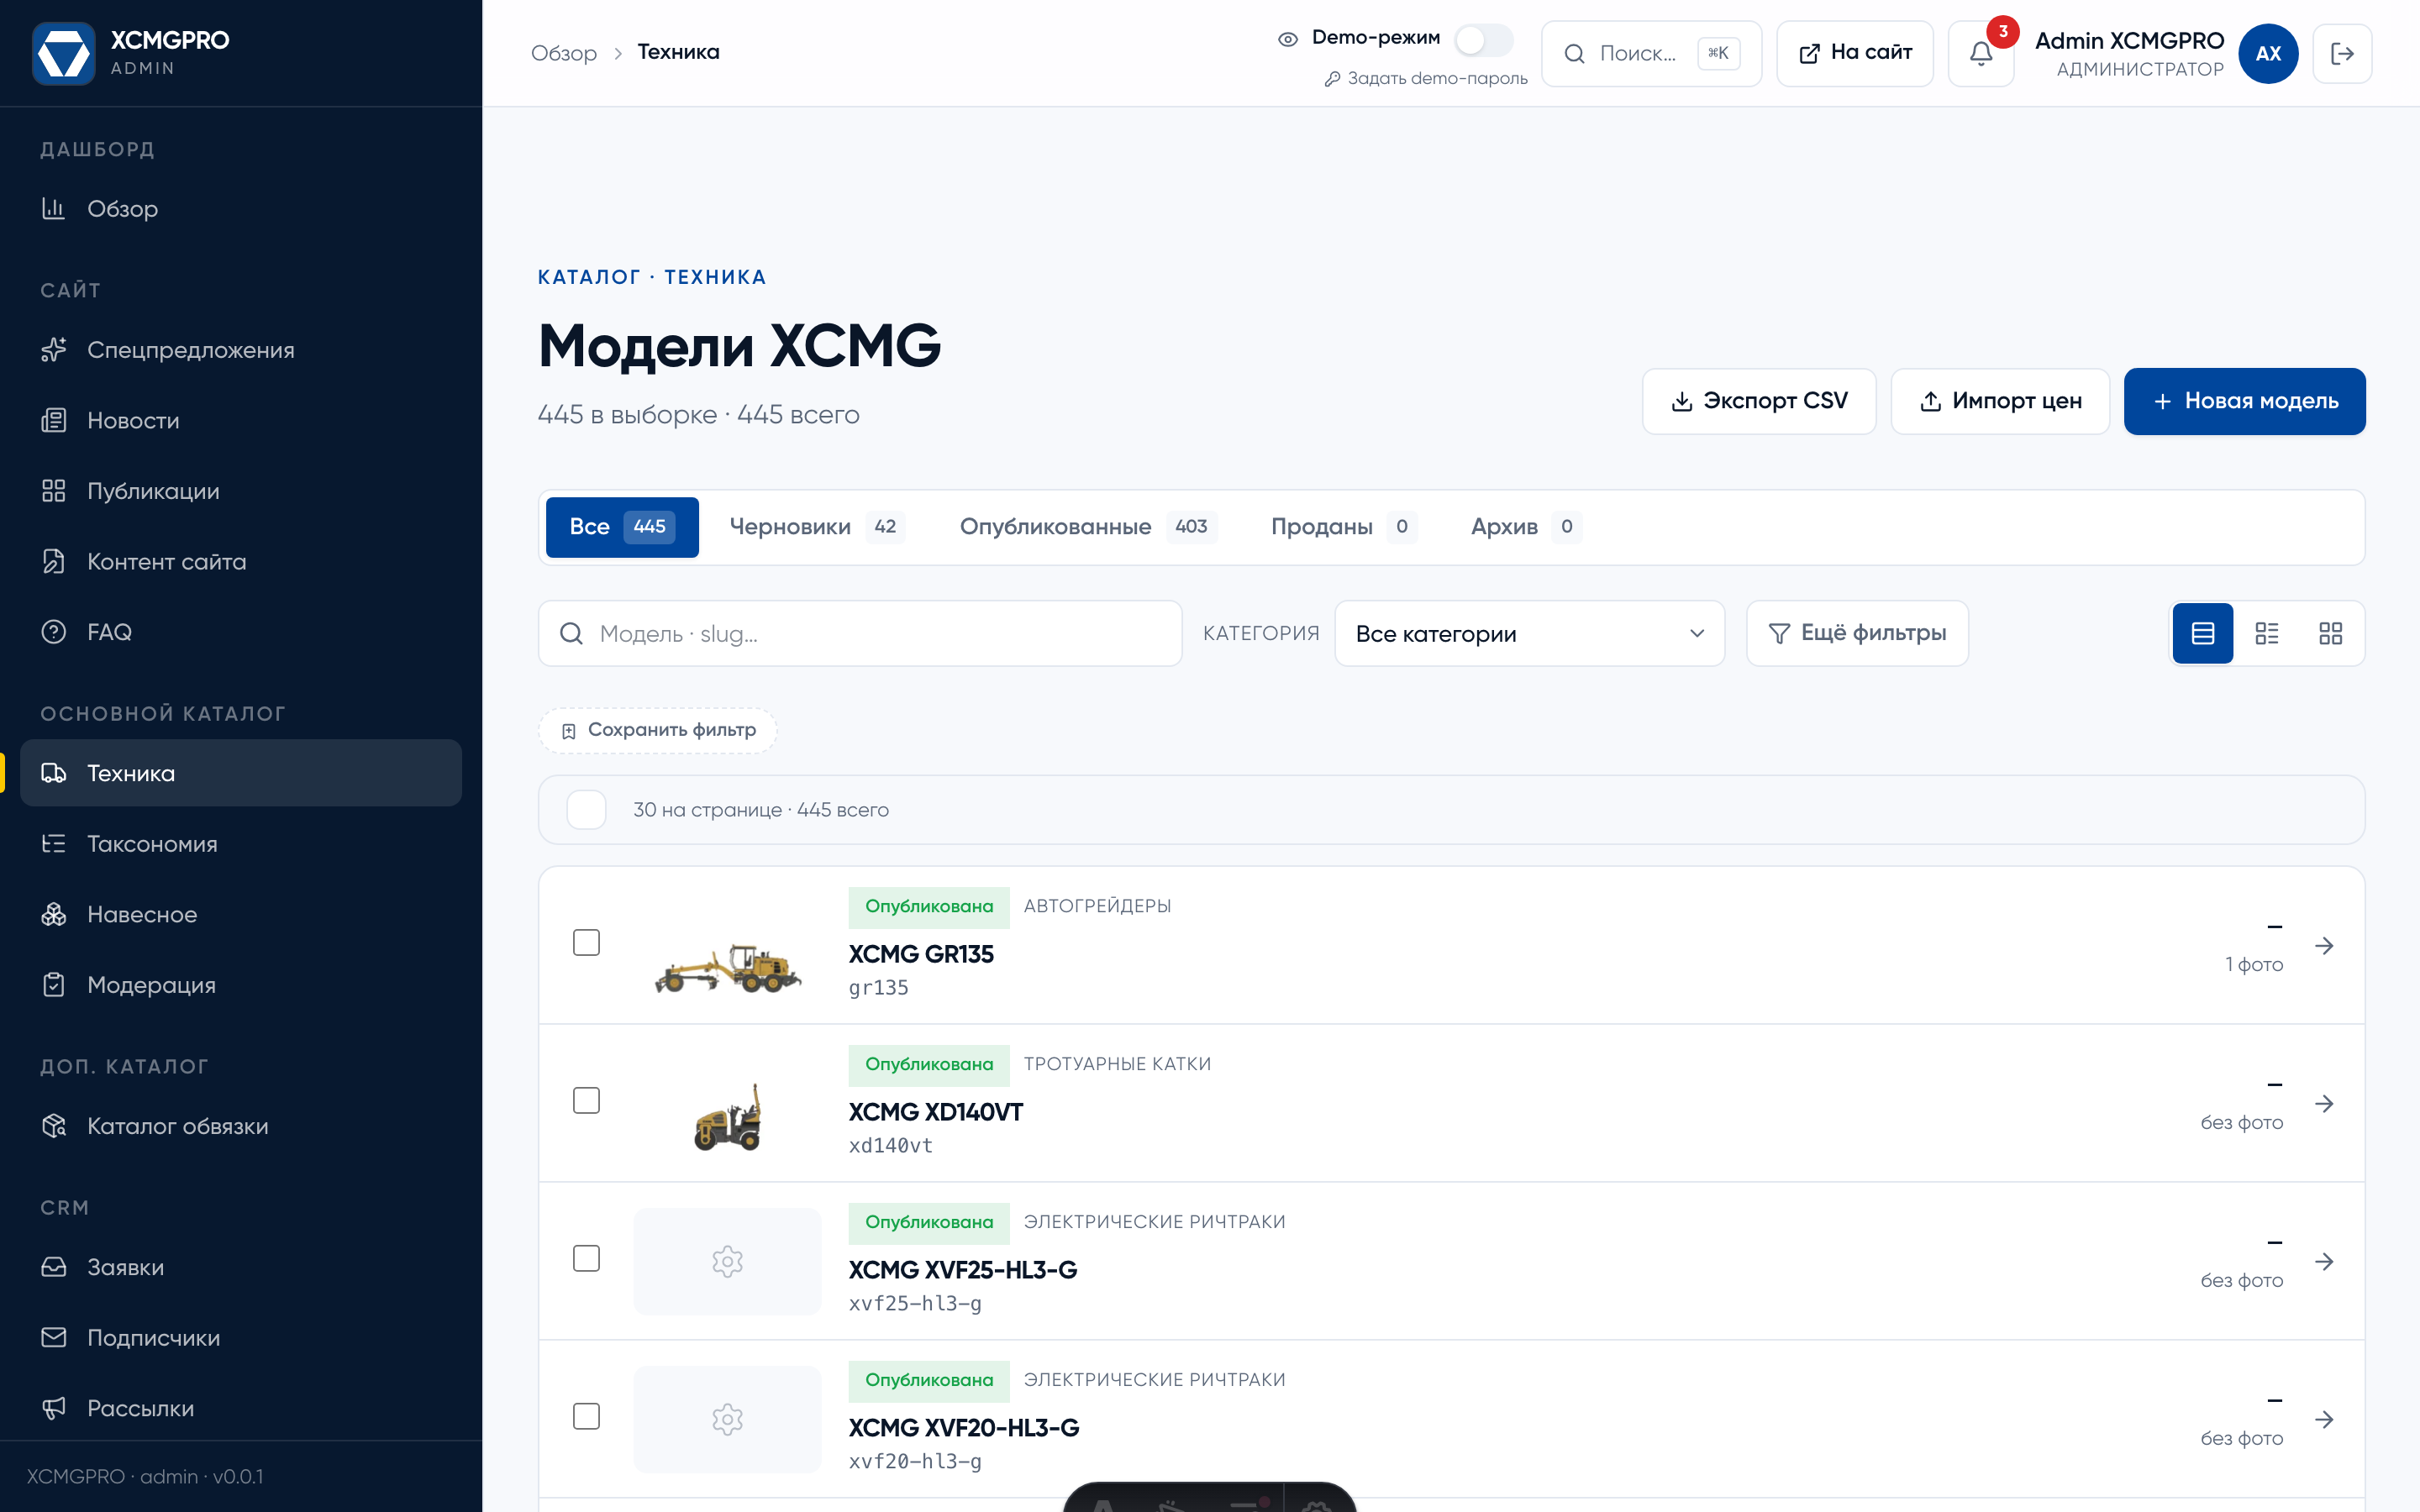Select the Архив tab
Image resolution: width=2420 pixels, height=1512 pixels.
(x=1526, y=527)
